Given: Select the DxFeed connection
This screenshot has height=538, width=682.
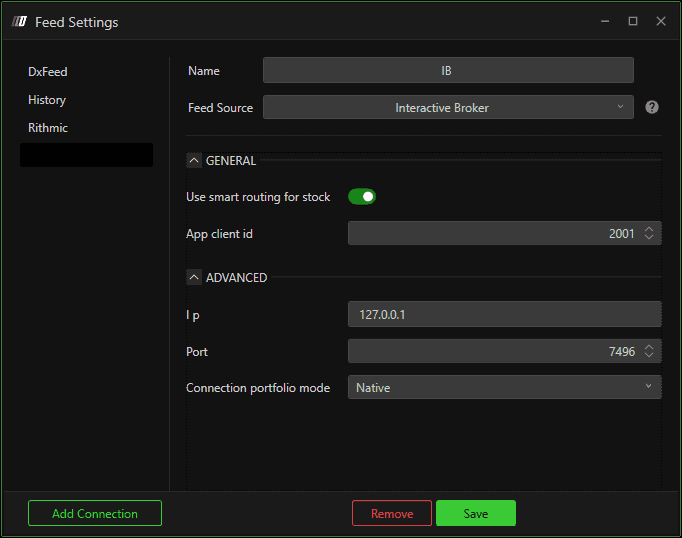Looking at the screenshot, I should pyautogui.click(x=47, y=72).
